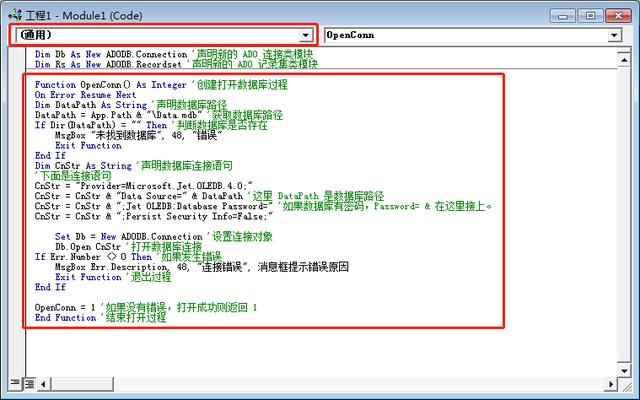Switch to Full Module View icon
This screenshot has height=400, width=640.
[29, 383]
